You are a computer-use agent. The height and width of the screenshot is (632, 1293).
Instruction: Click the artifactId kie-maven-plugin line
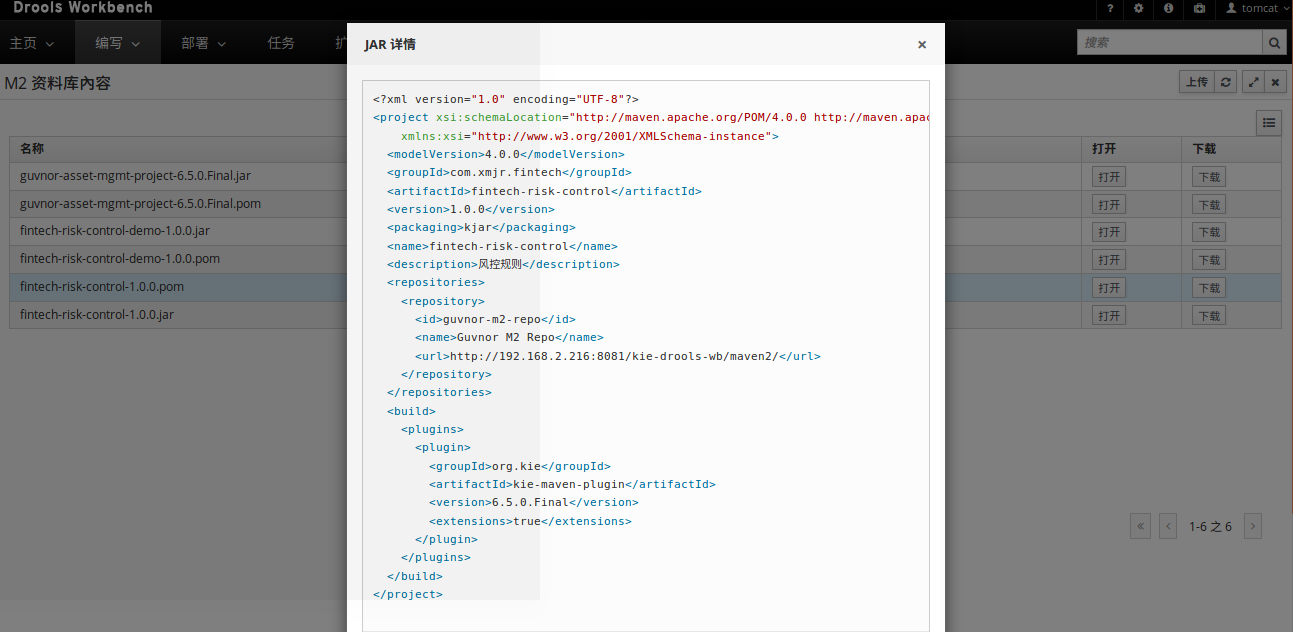tap(572, 484)
